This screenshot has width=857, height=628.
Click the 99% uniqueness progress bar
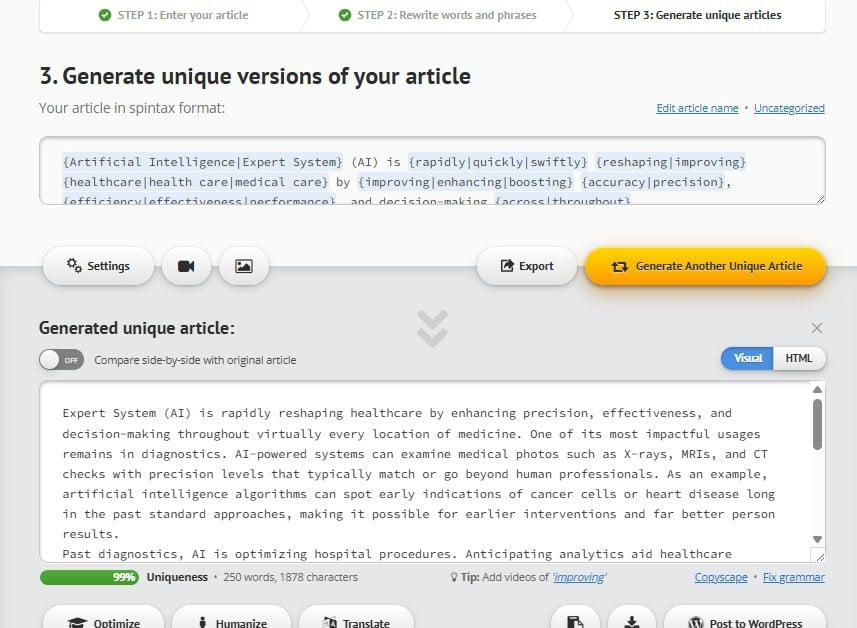[x=89, y=577]
